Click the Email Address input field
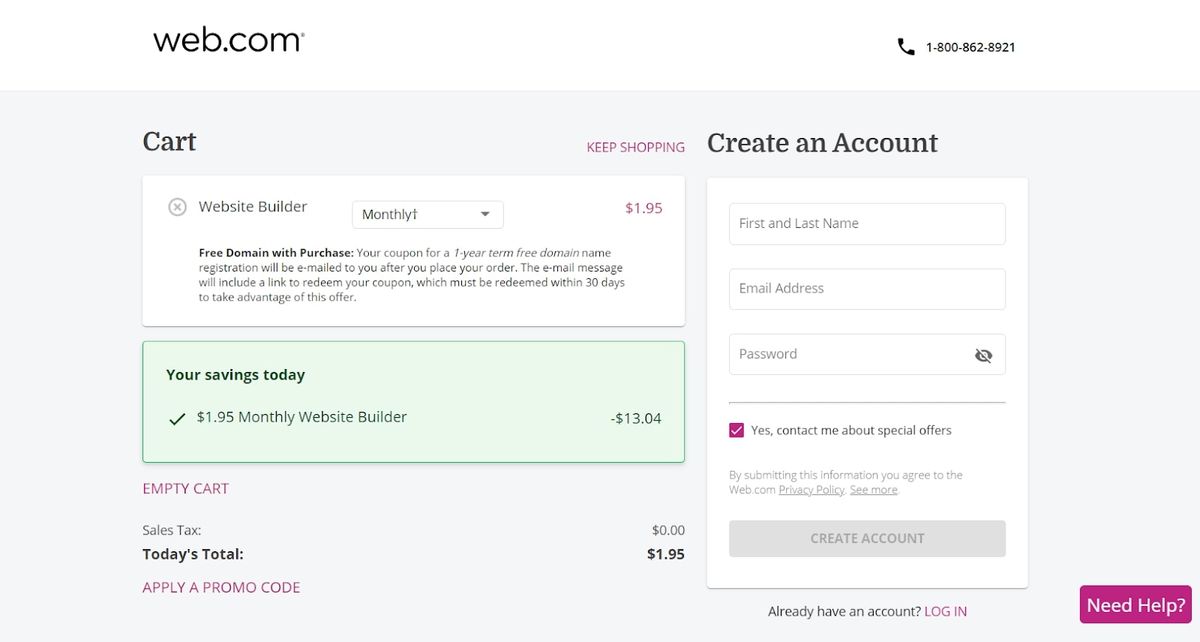The height and width of the screenshot is (642, 1200). point(866,288)
